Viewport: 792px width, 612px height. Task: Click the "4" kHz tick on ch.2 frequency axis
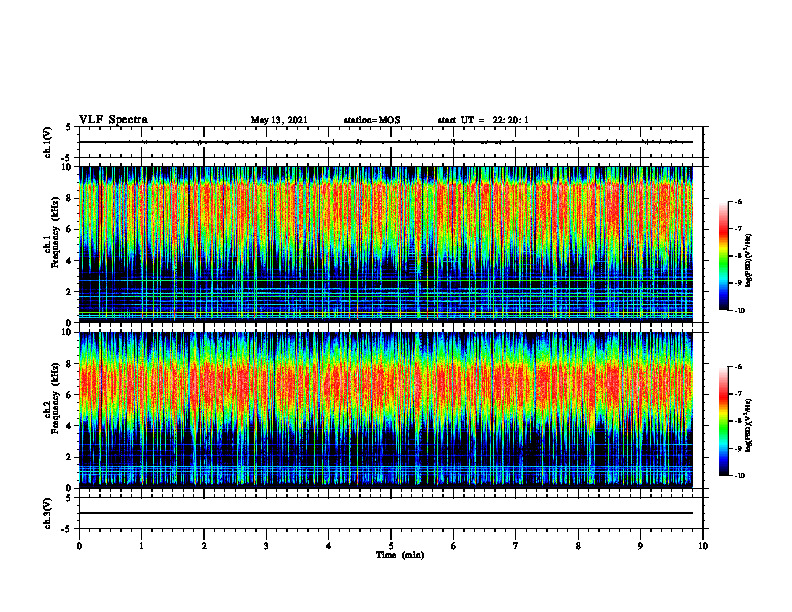(70, 426)
